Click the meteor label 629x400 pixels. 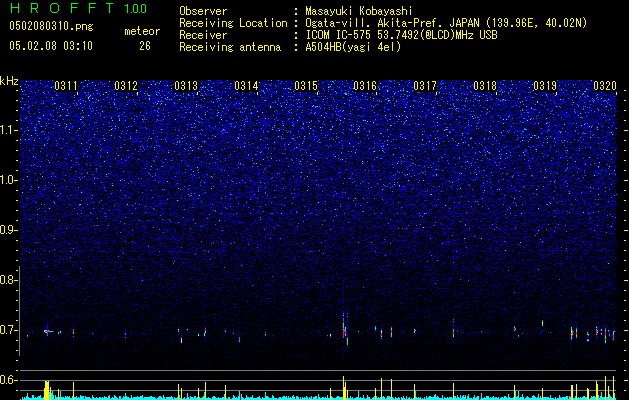142,31
